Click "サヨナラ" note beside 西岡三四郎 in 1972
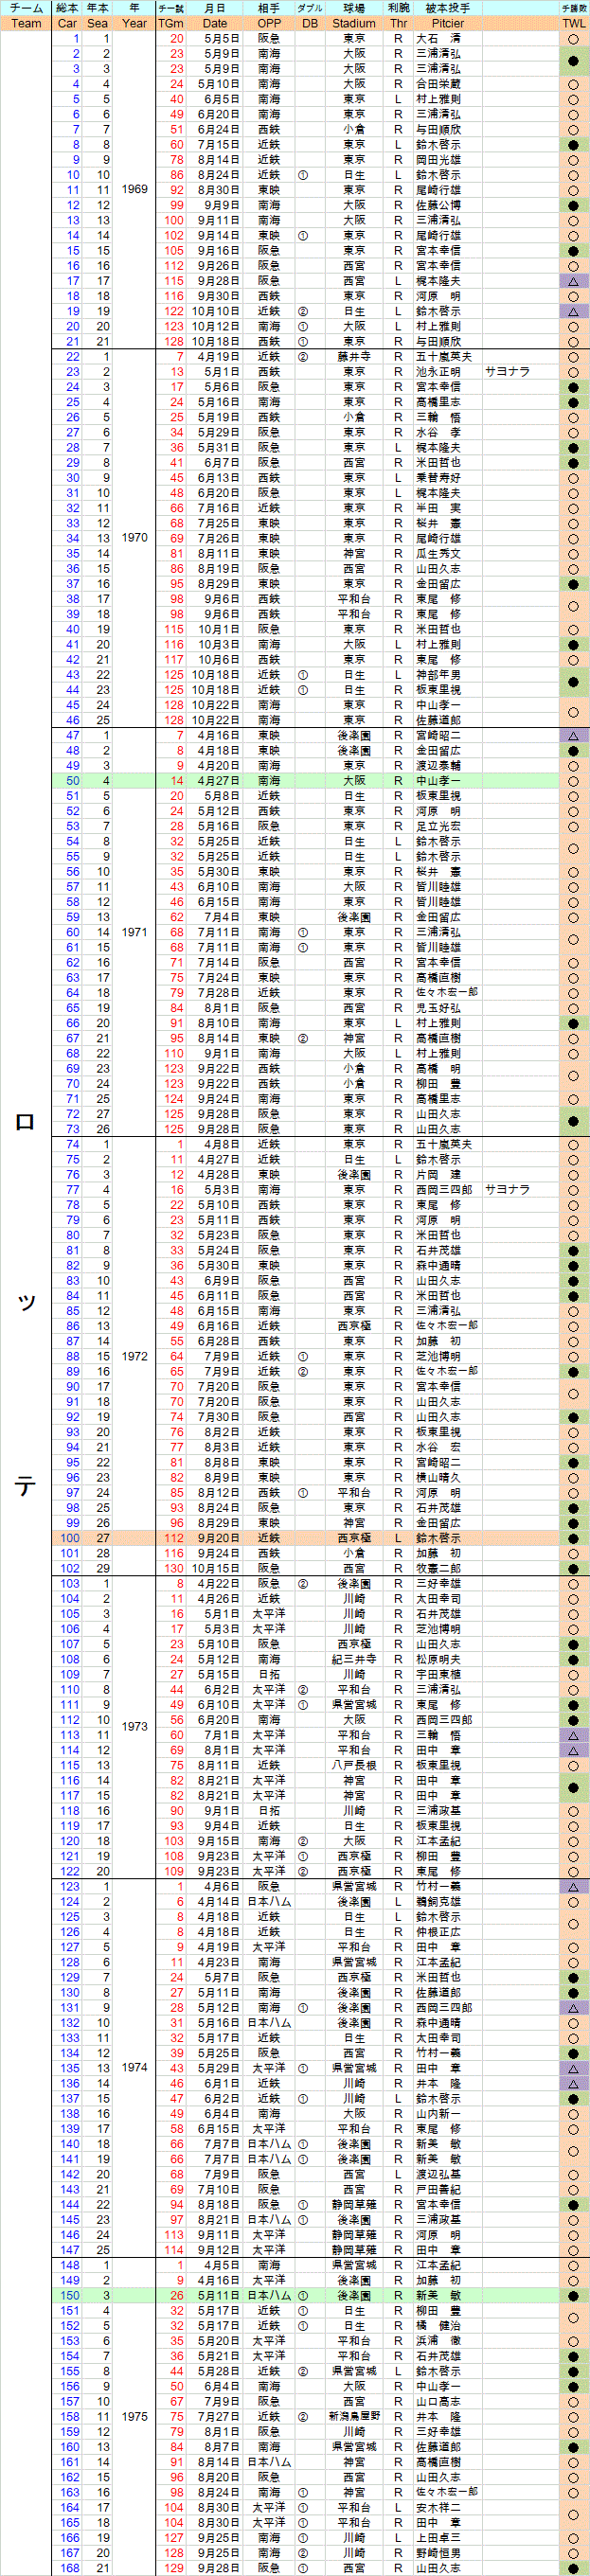Viewport: 590px width, 2576px height. [507, 1190]
